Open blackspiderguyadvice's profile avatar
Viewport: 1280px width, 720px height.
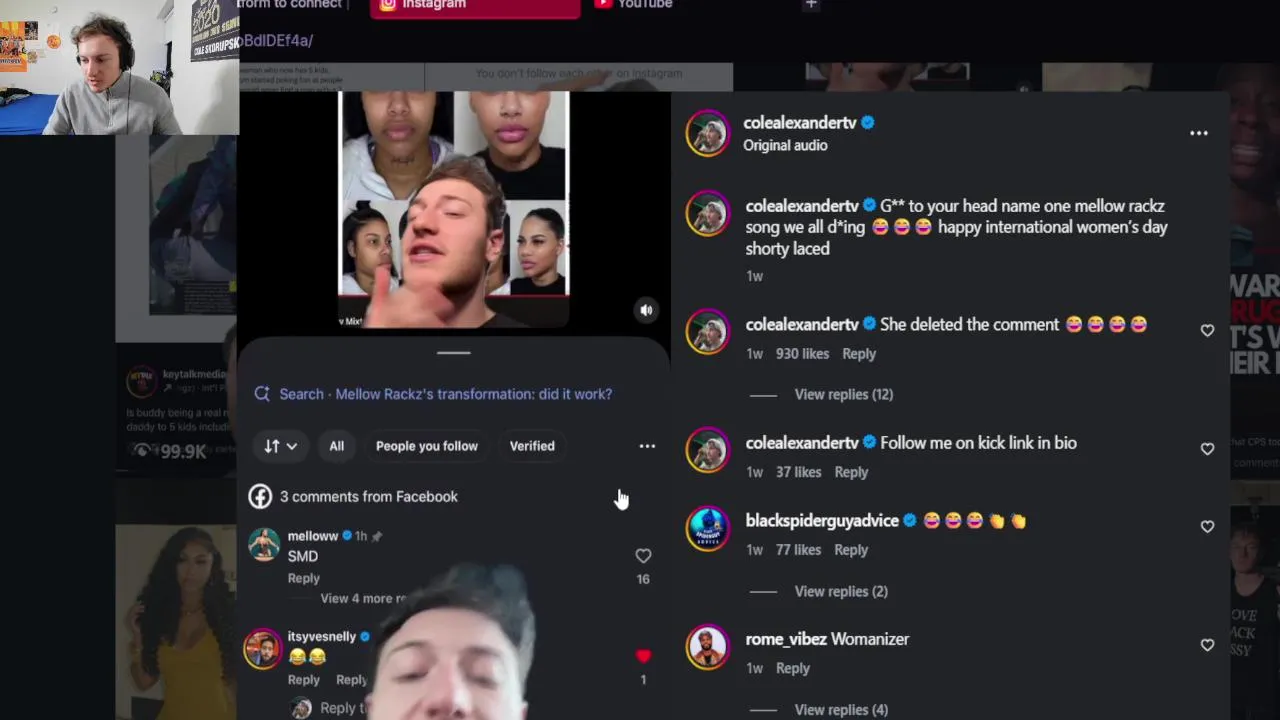pyautogui.click(x=708, y=528)
